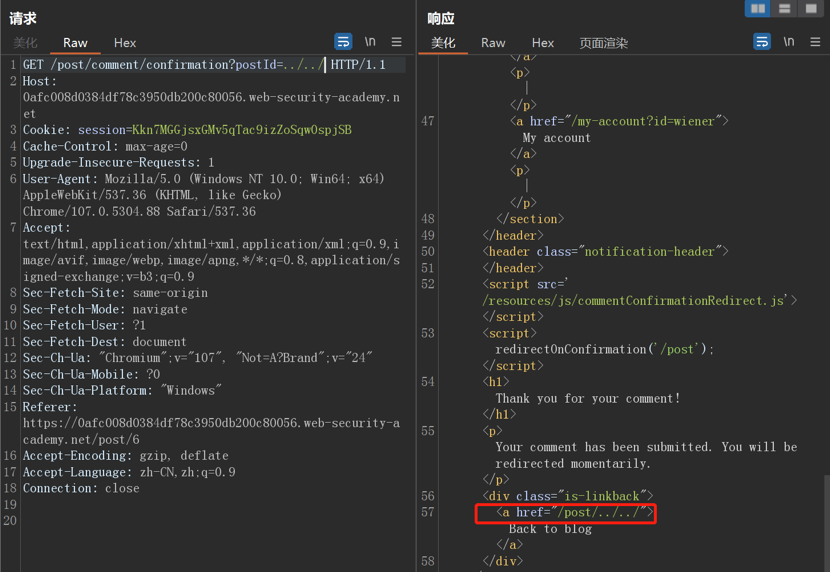Click 'Thank you for your comment!' text

pos(588,398)
